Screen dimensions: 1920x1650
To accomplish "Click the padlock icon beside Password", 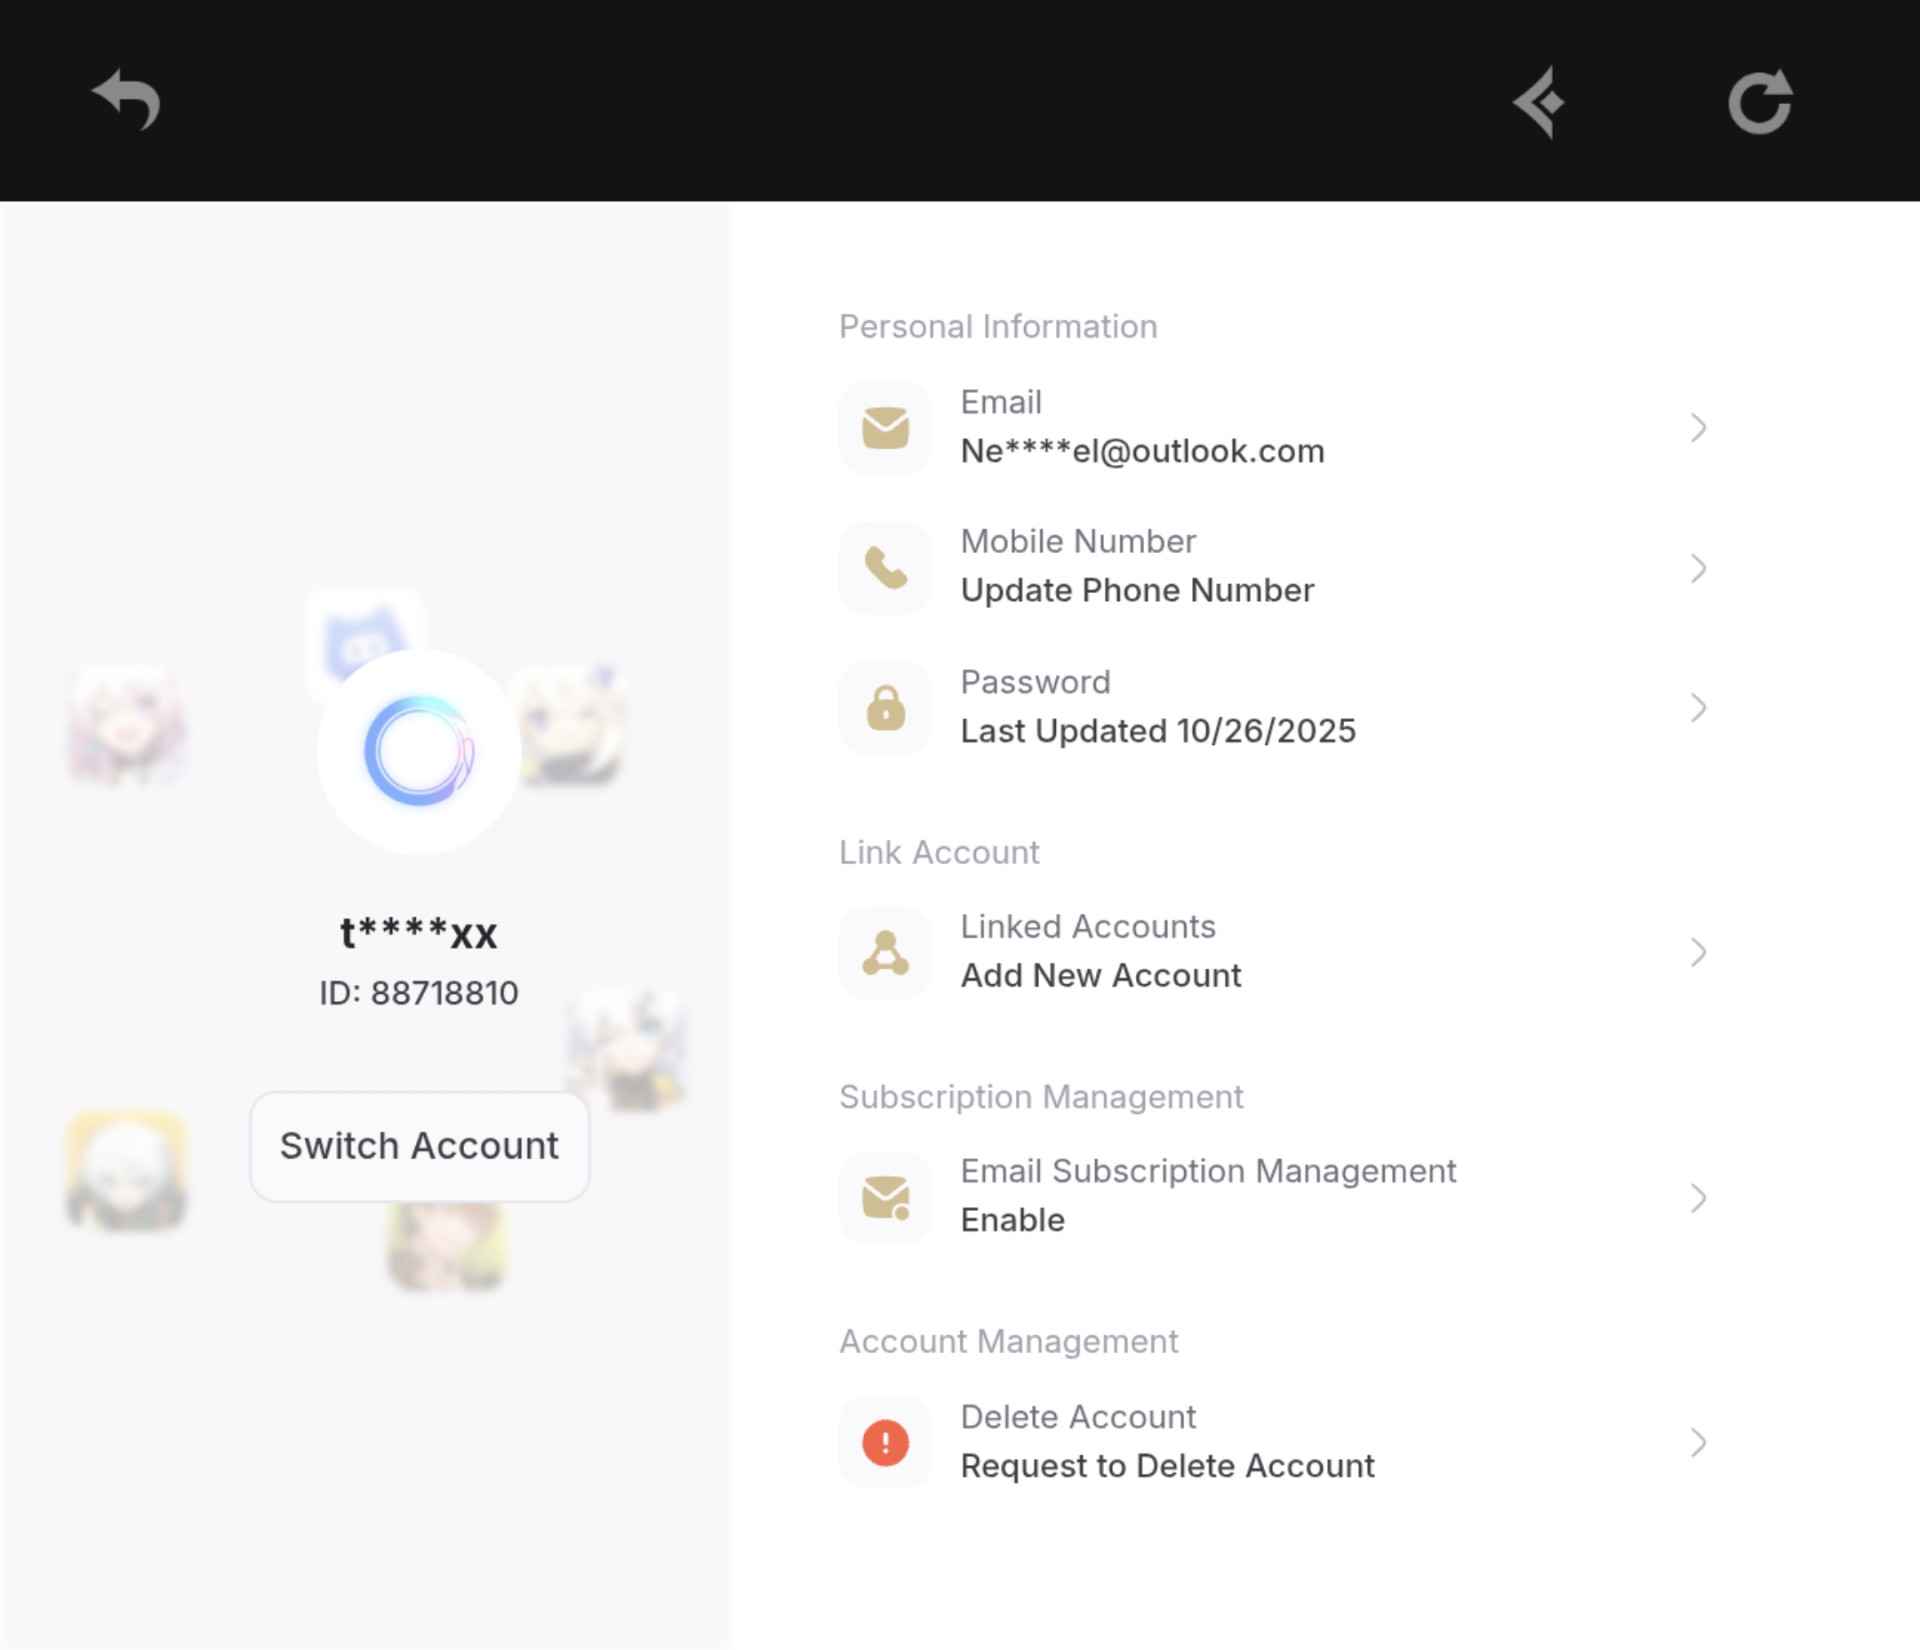I will coord(884,707).
